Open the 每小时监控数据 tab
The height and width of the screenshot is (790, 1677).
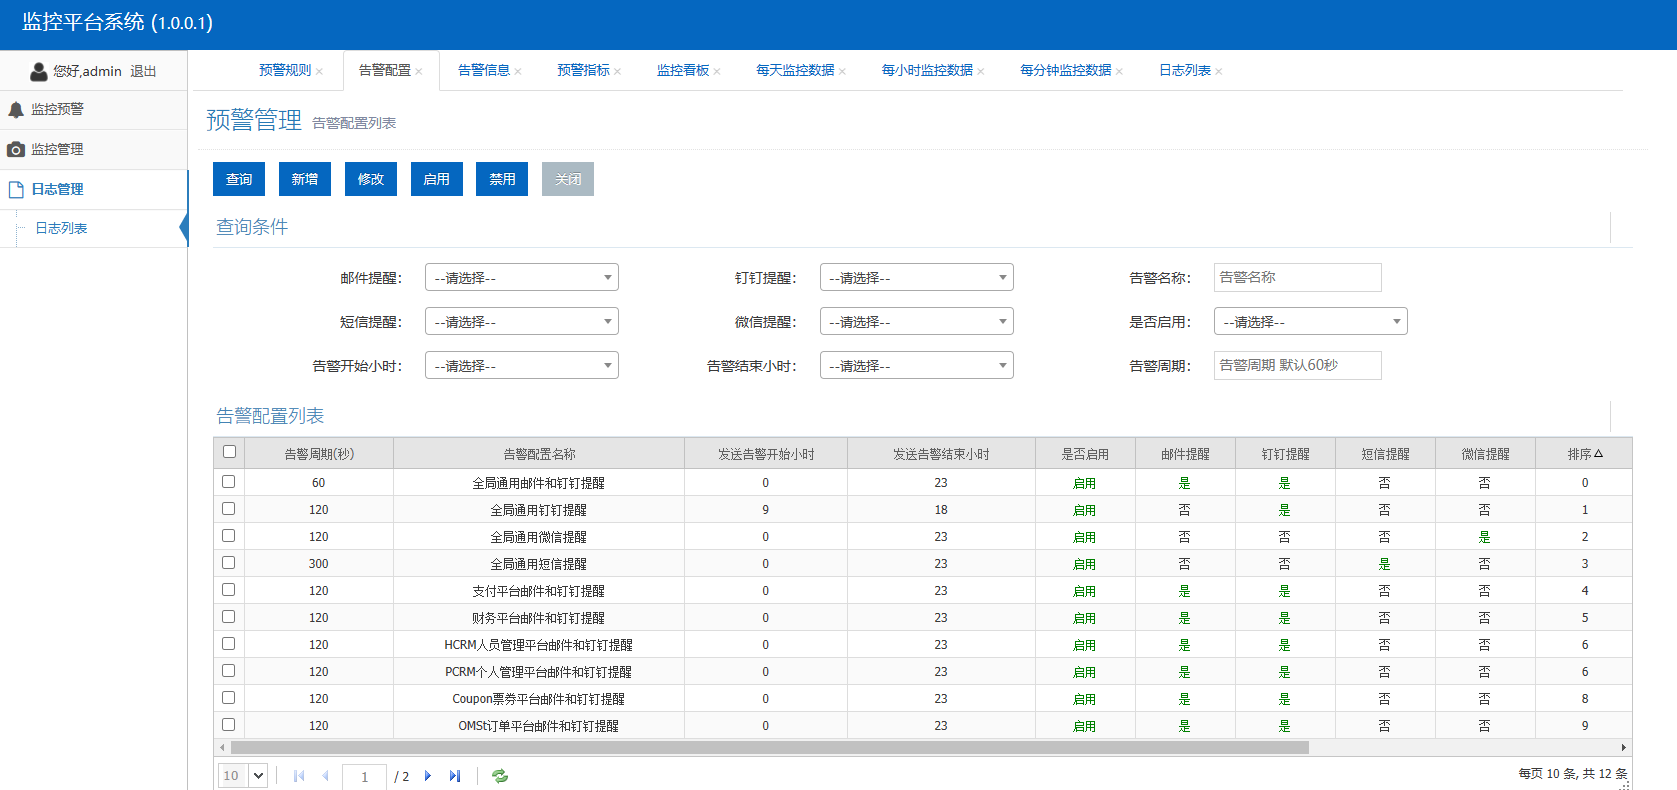coord(926,70)
